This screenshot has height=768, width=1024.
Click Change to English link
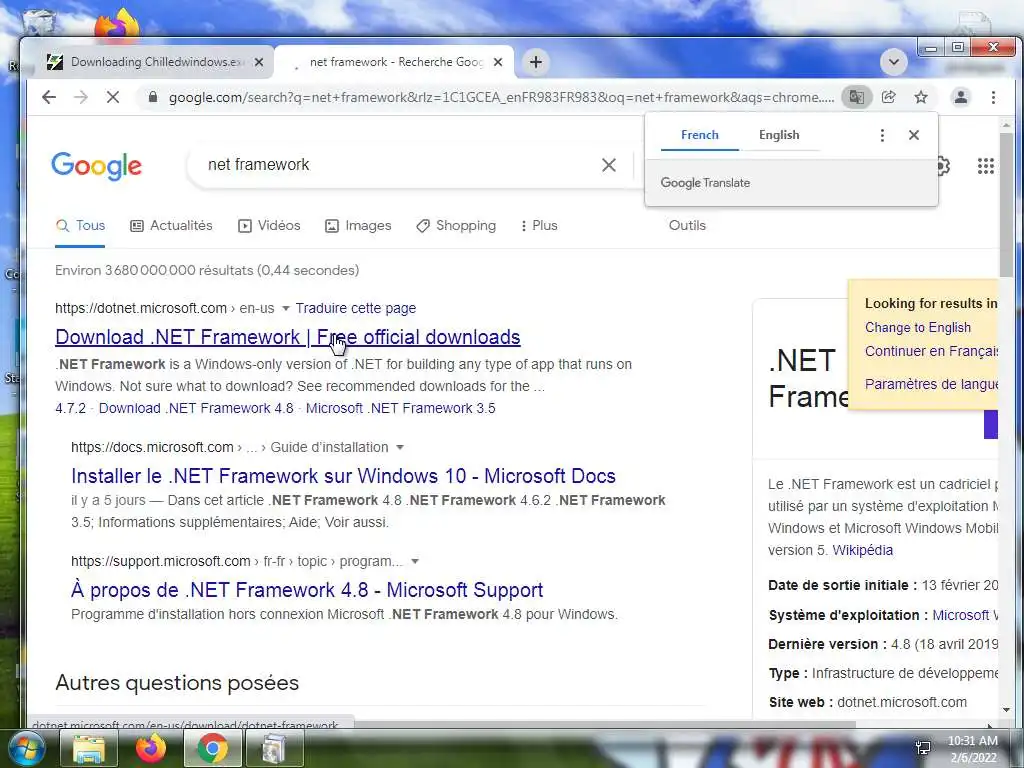(x=918, y=328)
